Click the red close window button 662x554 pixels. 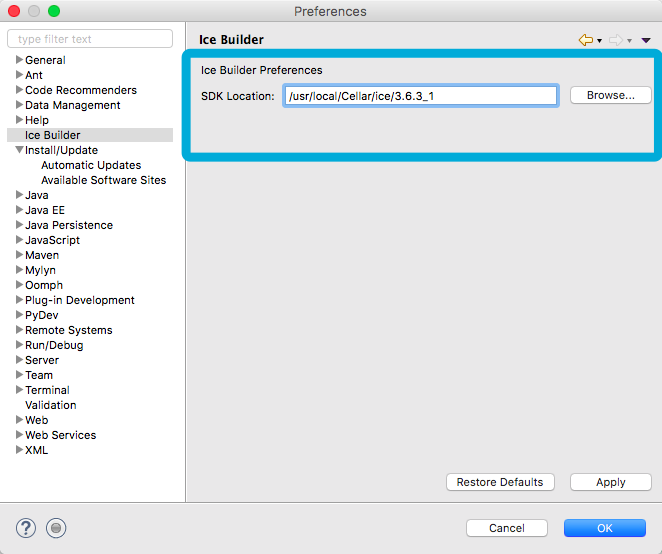14,11
